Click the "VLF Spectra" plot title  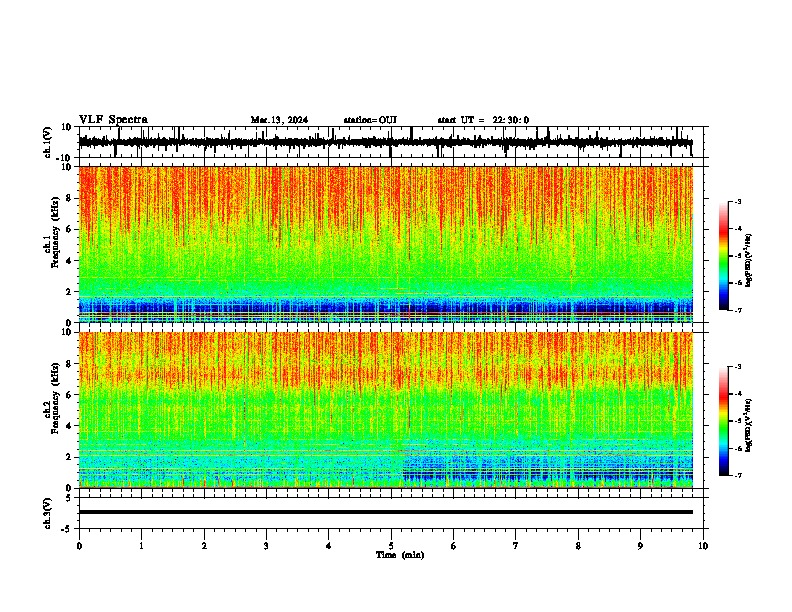(113, 120)
